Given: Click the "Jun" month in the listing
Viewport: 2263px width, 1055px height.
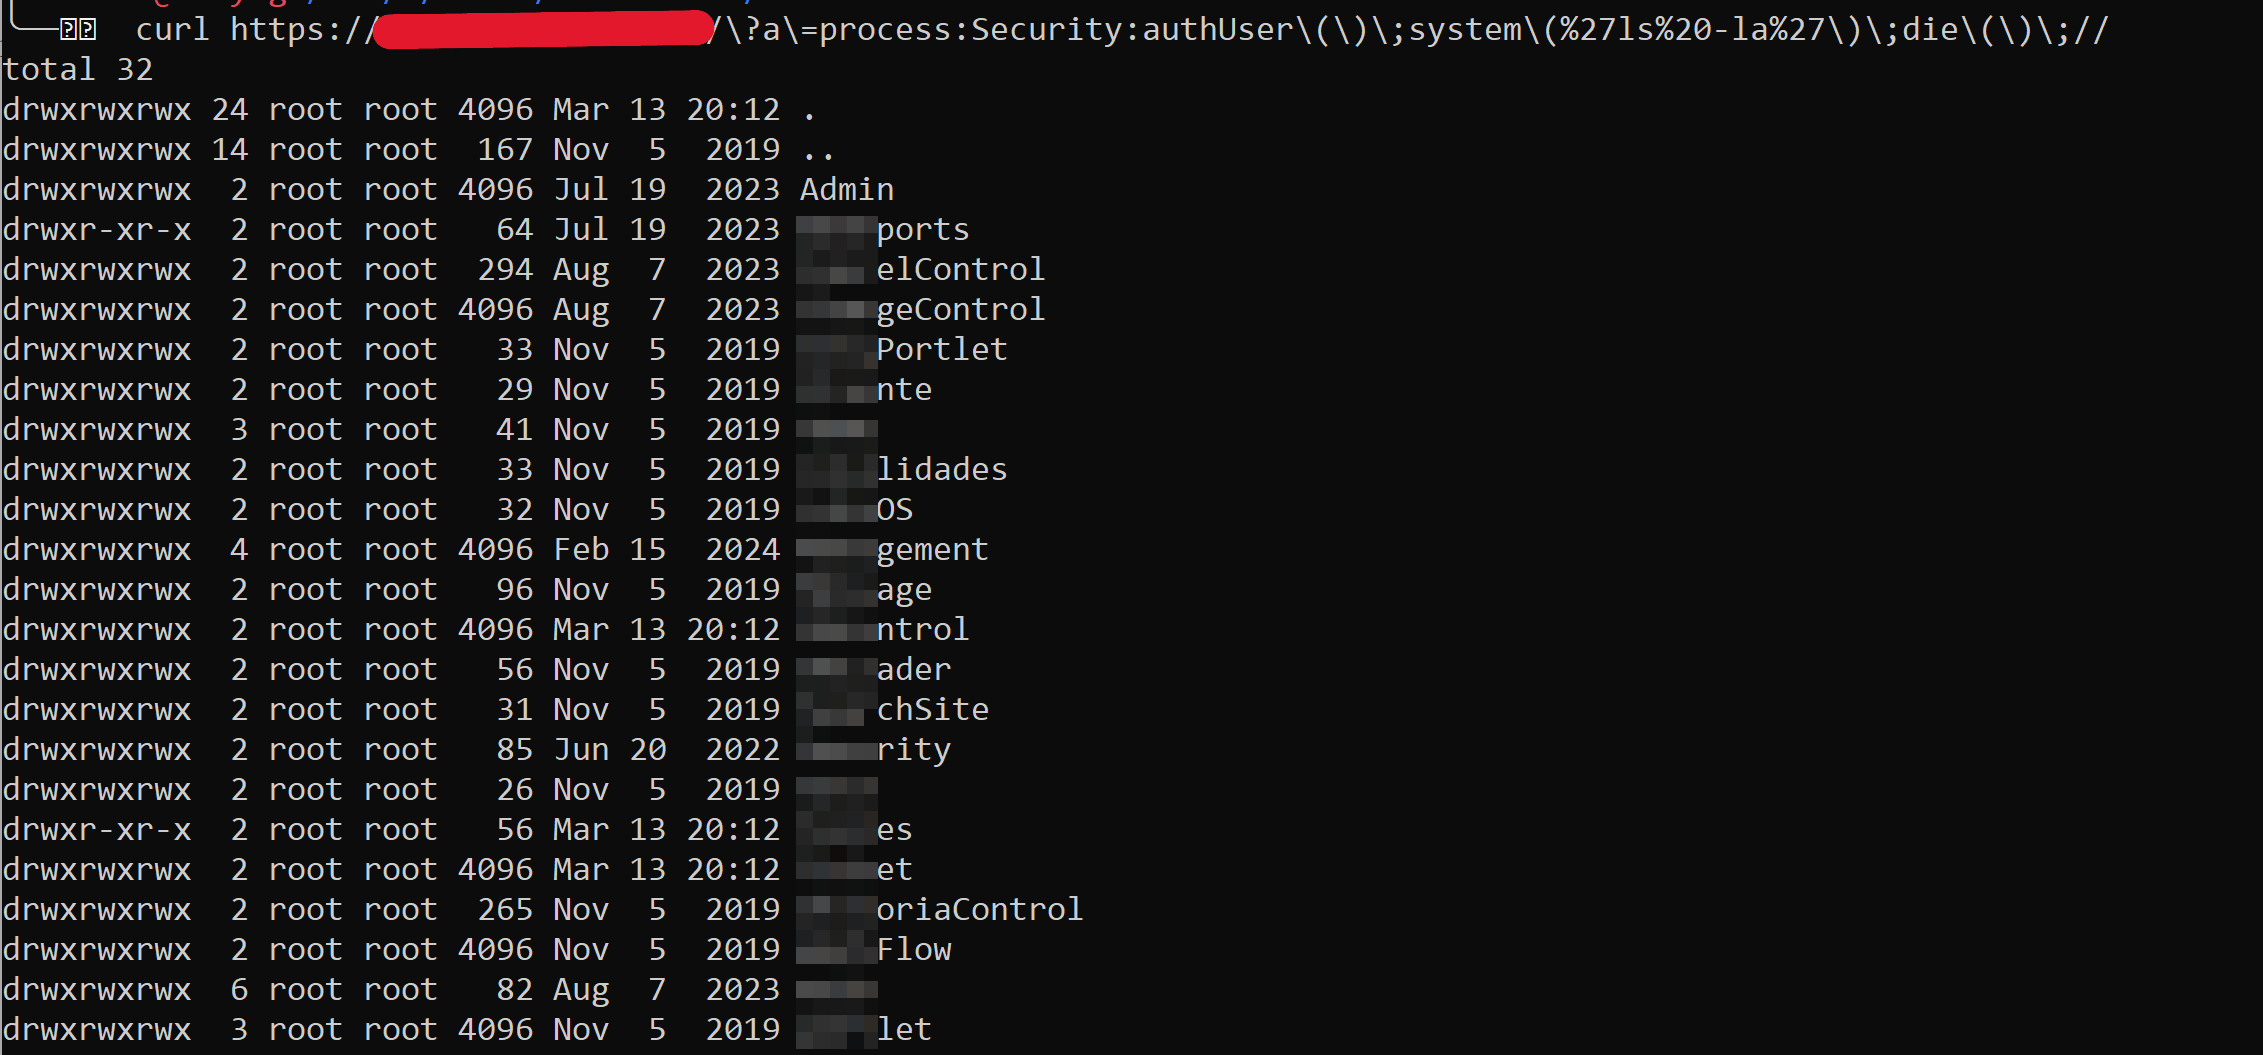Looking at the screenshot, I should coord(581,750).
